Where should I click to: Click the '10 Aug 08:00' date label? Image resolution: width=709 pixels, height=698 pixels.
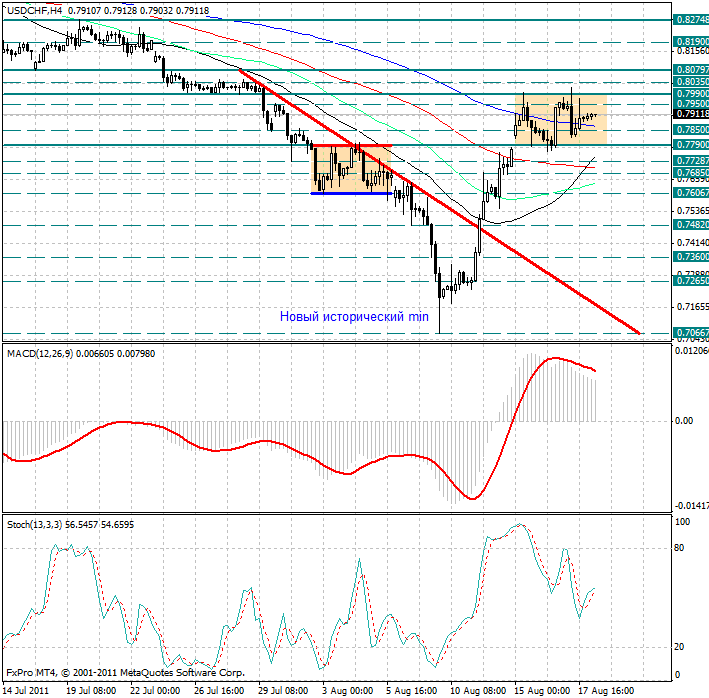pos(478,691)
